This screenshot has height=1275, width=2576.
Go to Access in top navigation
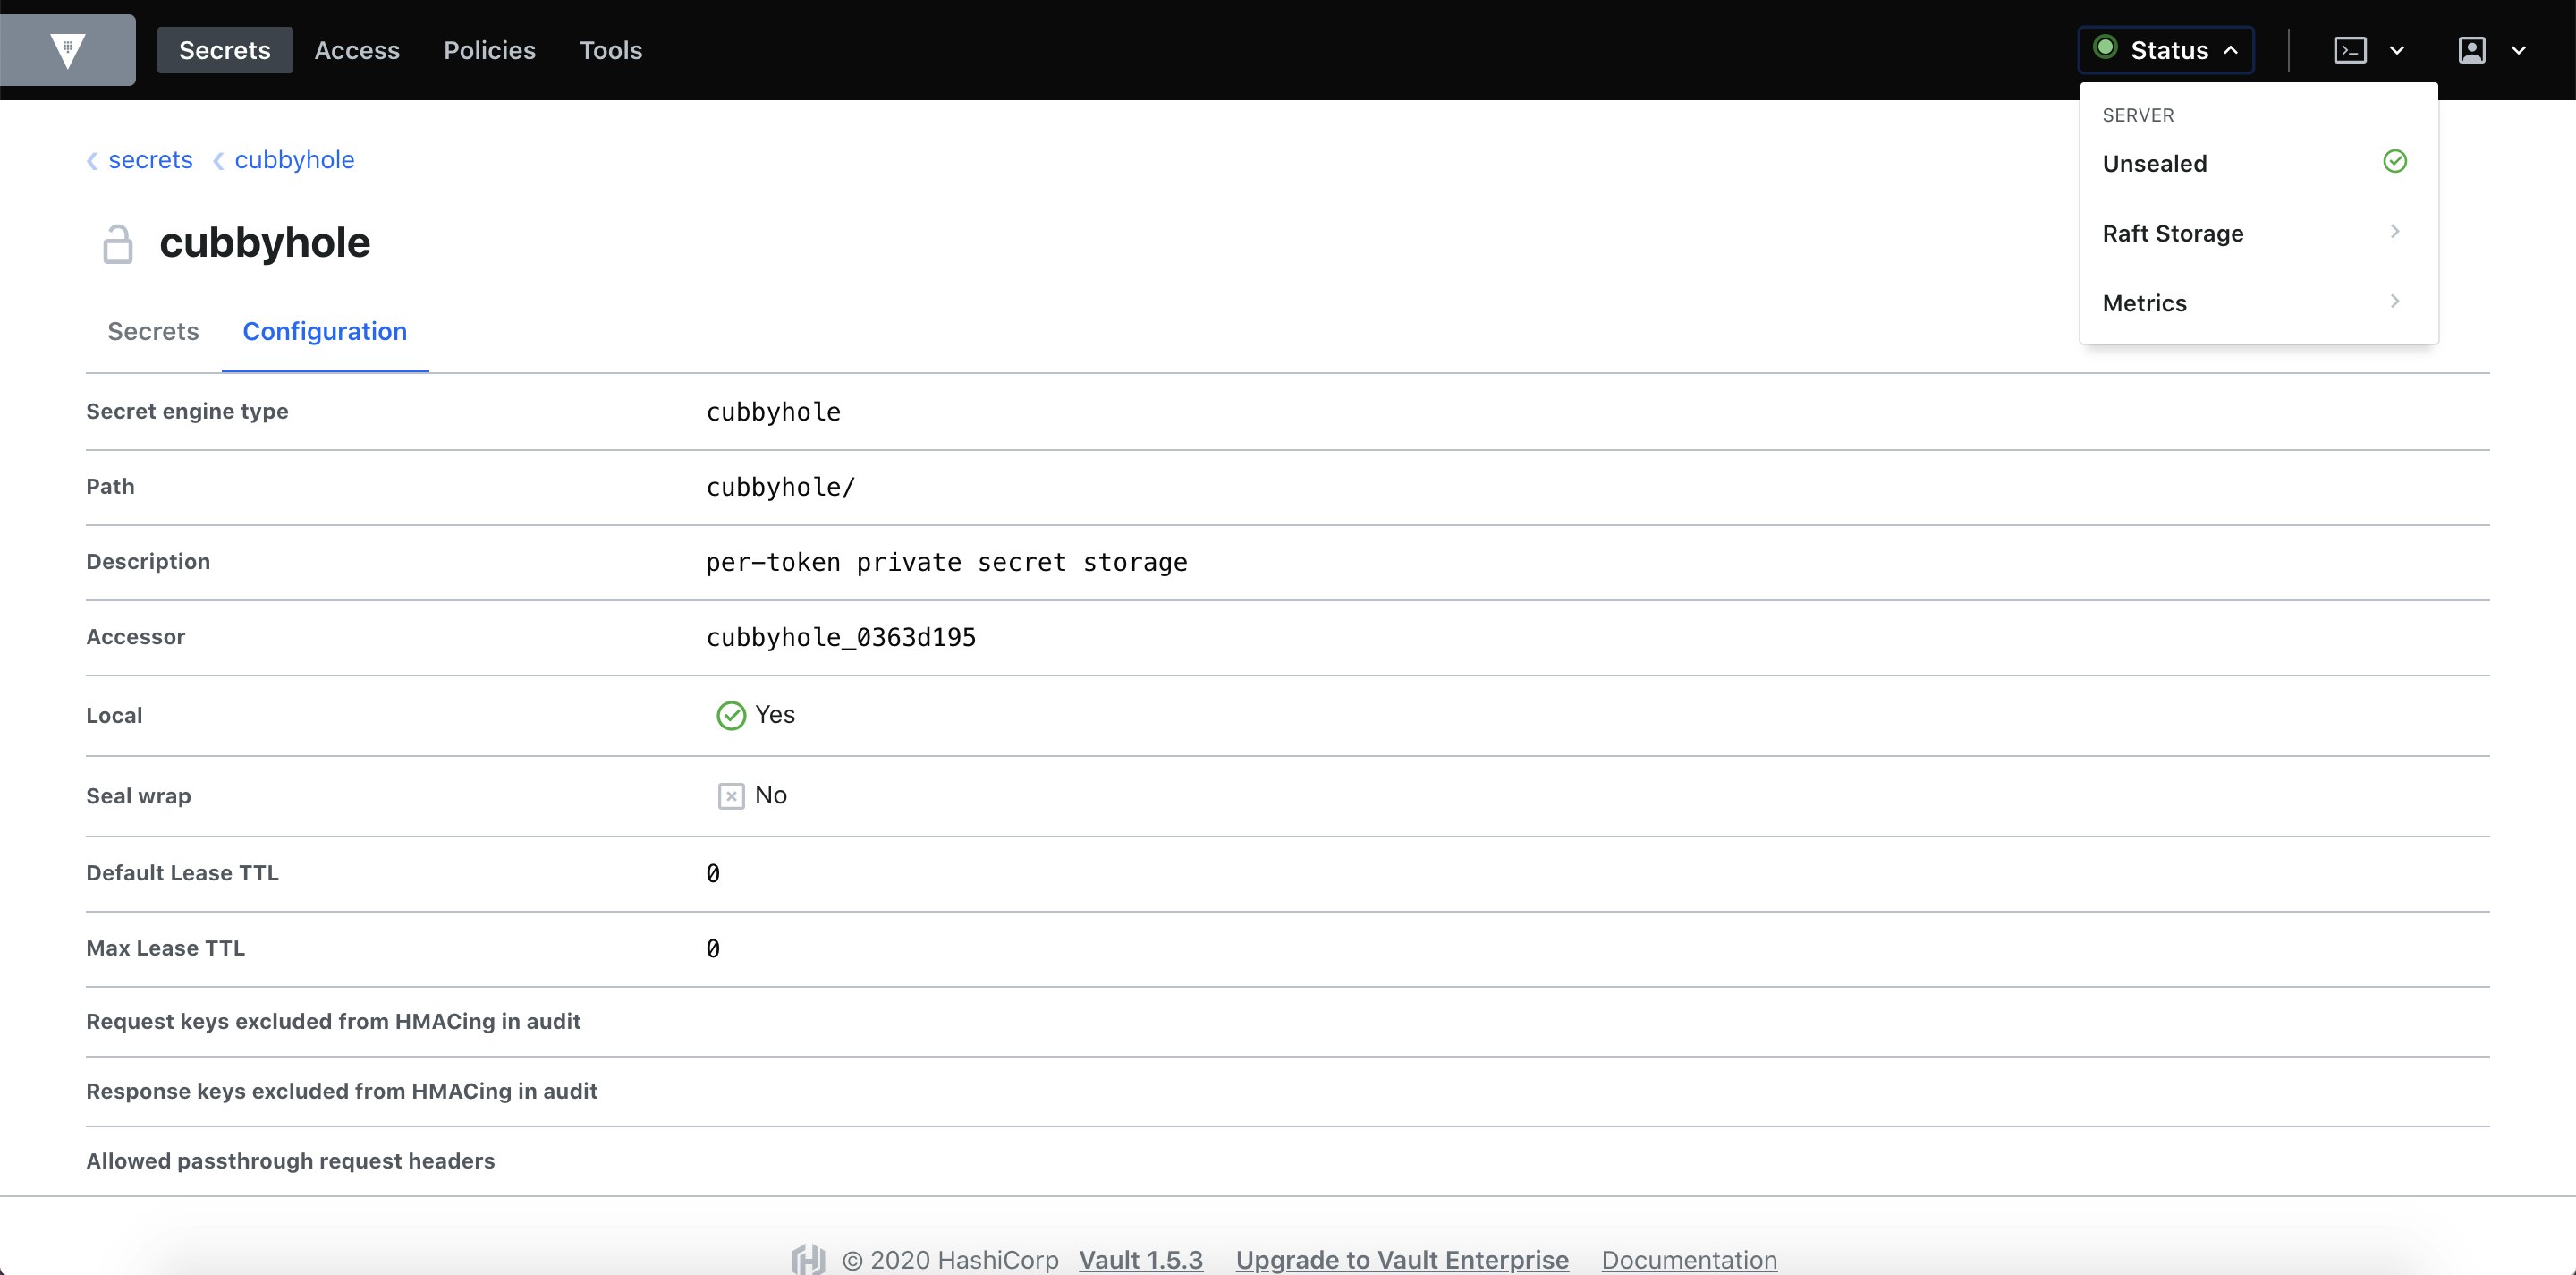(357, 50)
